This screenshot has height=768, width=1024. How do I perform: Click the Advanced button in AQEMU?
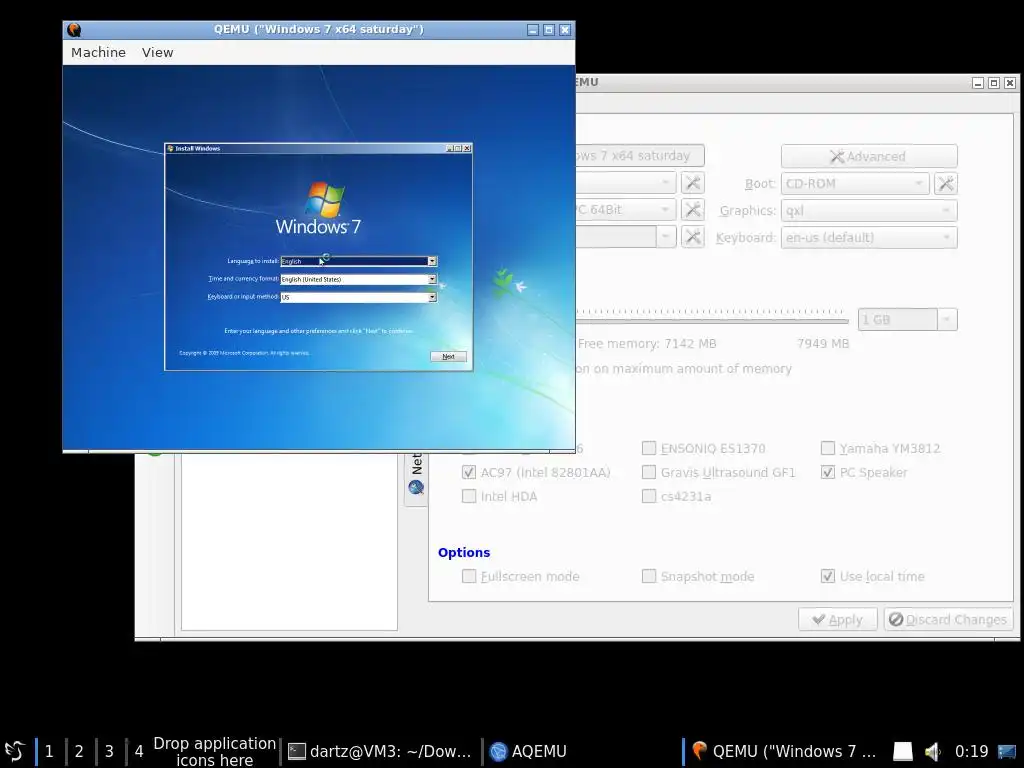pyautogui.click(x=869, y=156)
